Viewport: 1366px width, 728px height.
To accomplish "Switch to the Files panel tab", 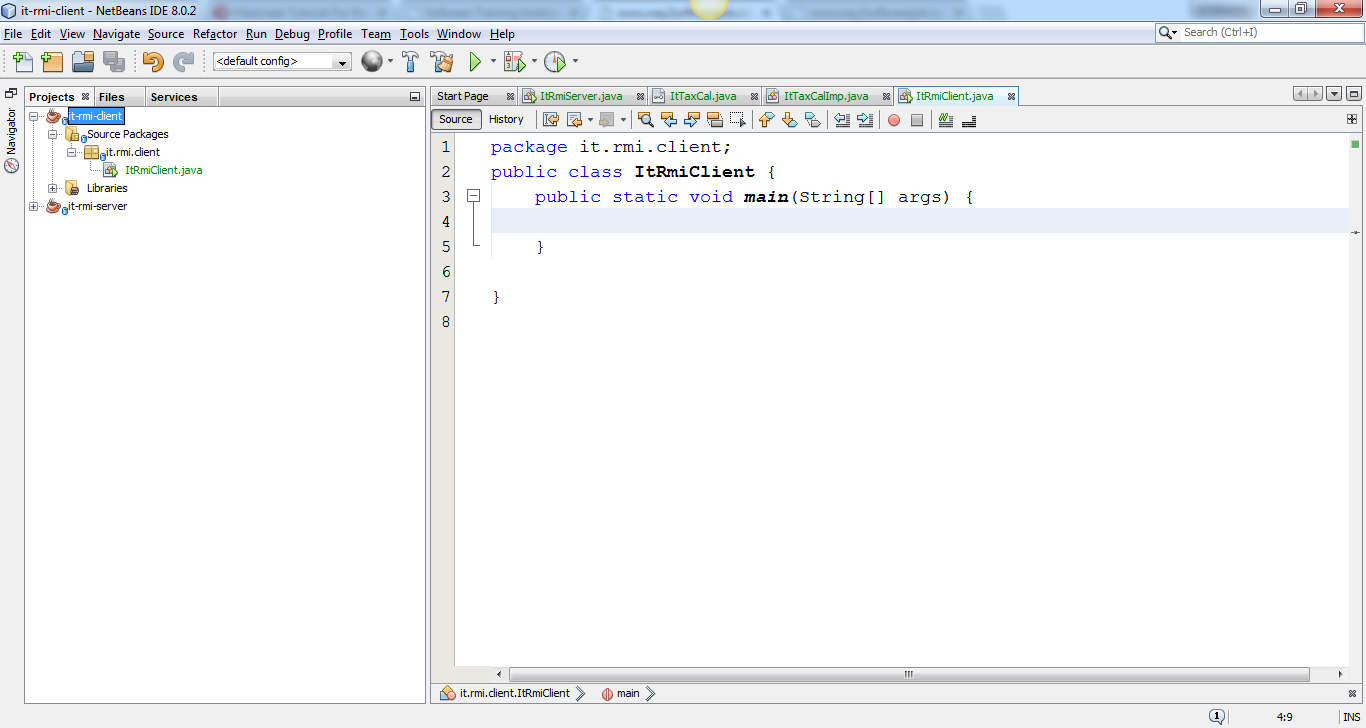I will click(112, 97).
